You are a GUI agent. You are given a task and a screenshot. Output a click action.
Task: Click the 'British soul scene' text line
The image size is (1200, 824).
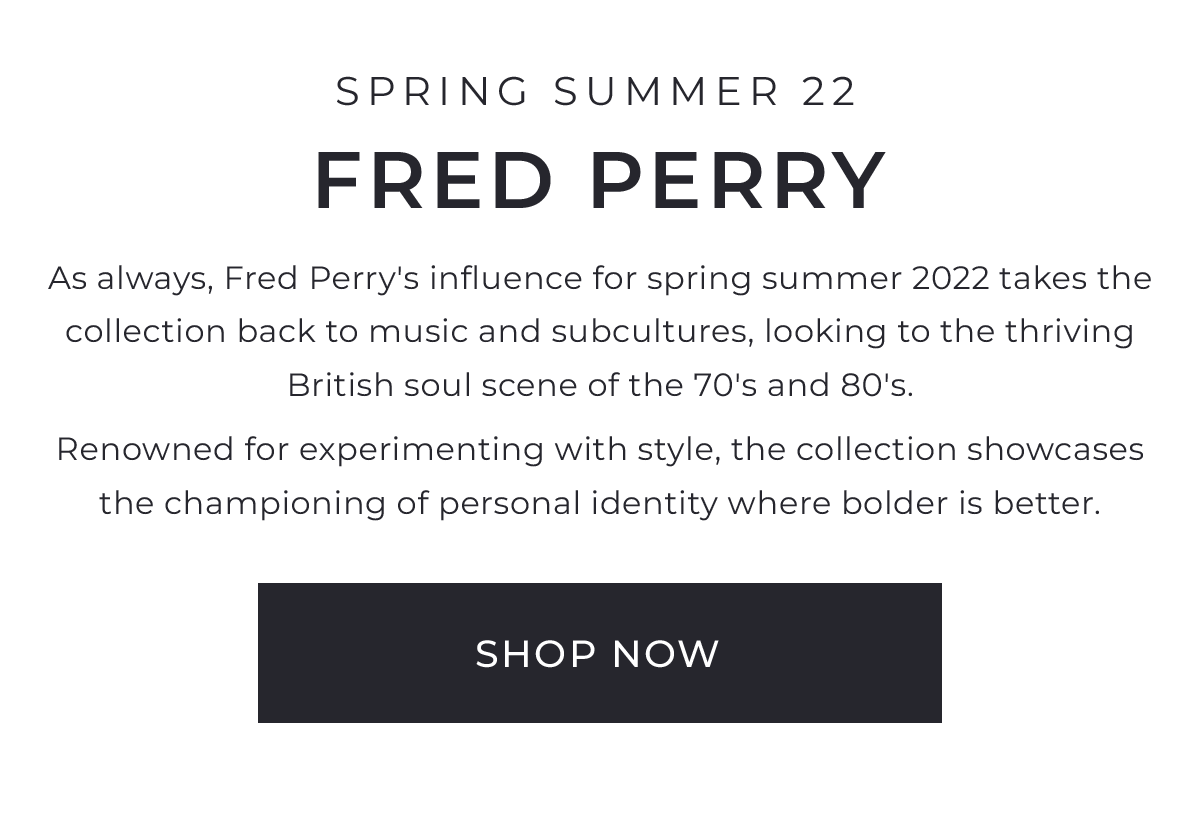tap(600, 385)
